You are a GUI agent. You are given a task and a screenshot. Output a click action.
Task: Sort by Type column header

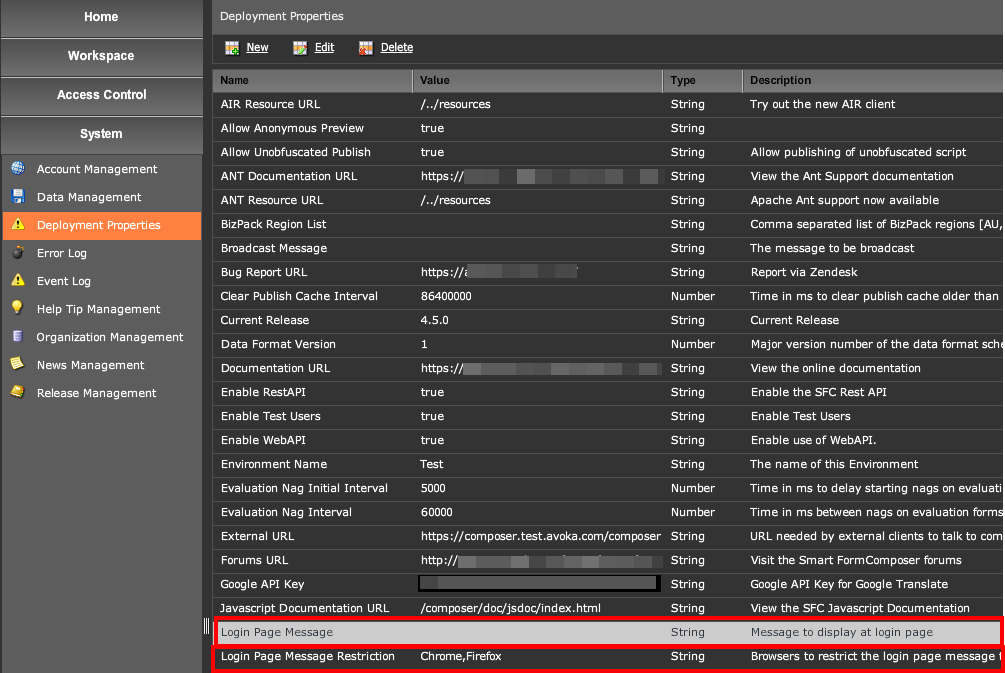703,80
